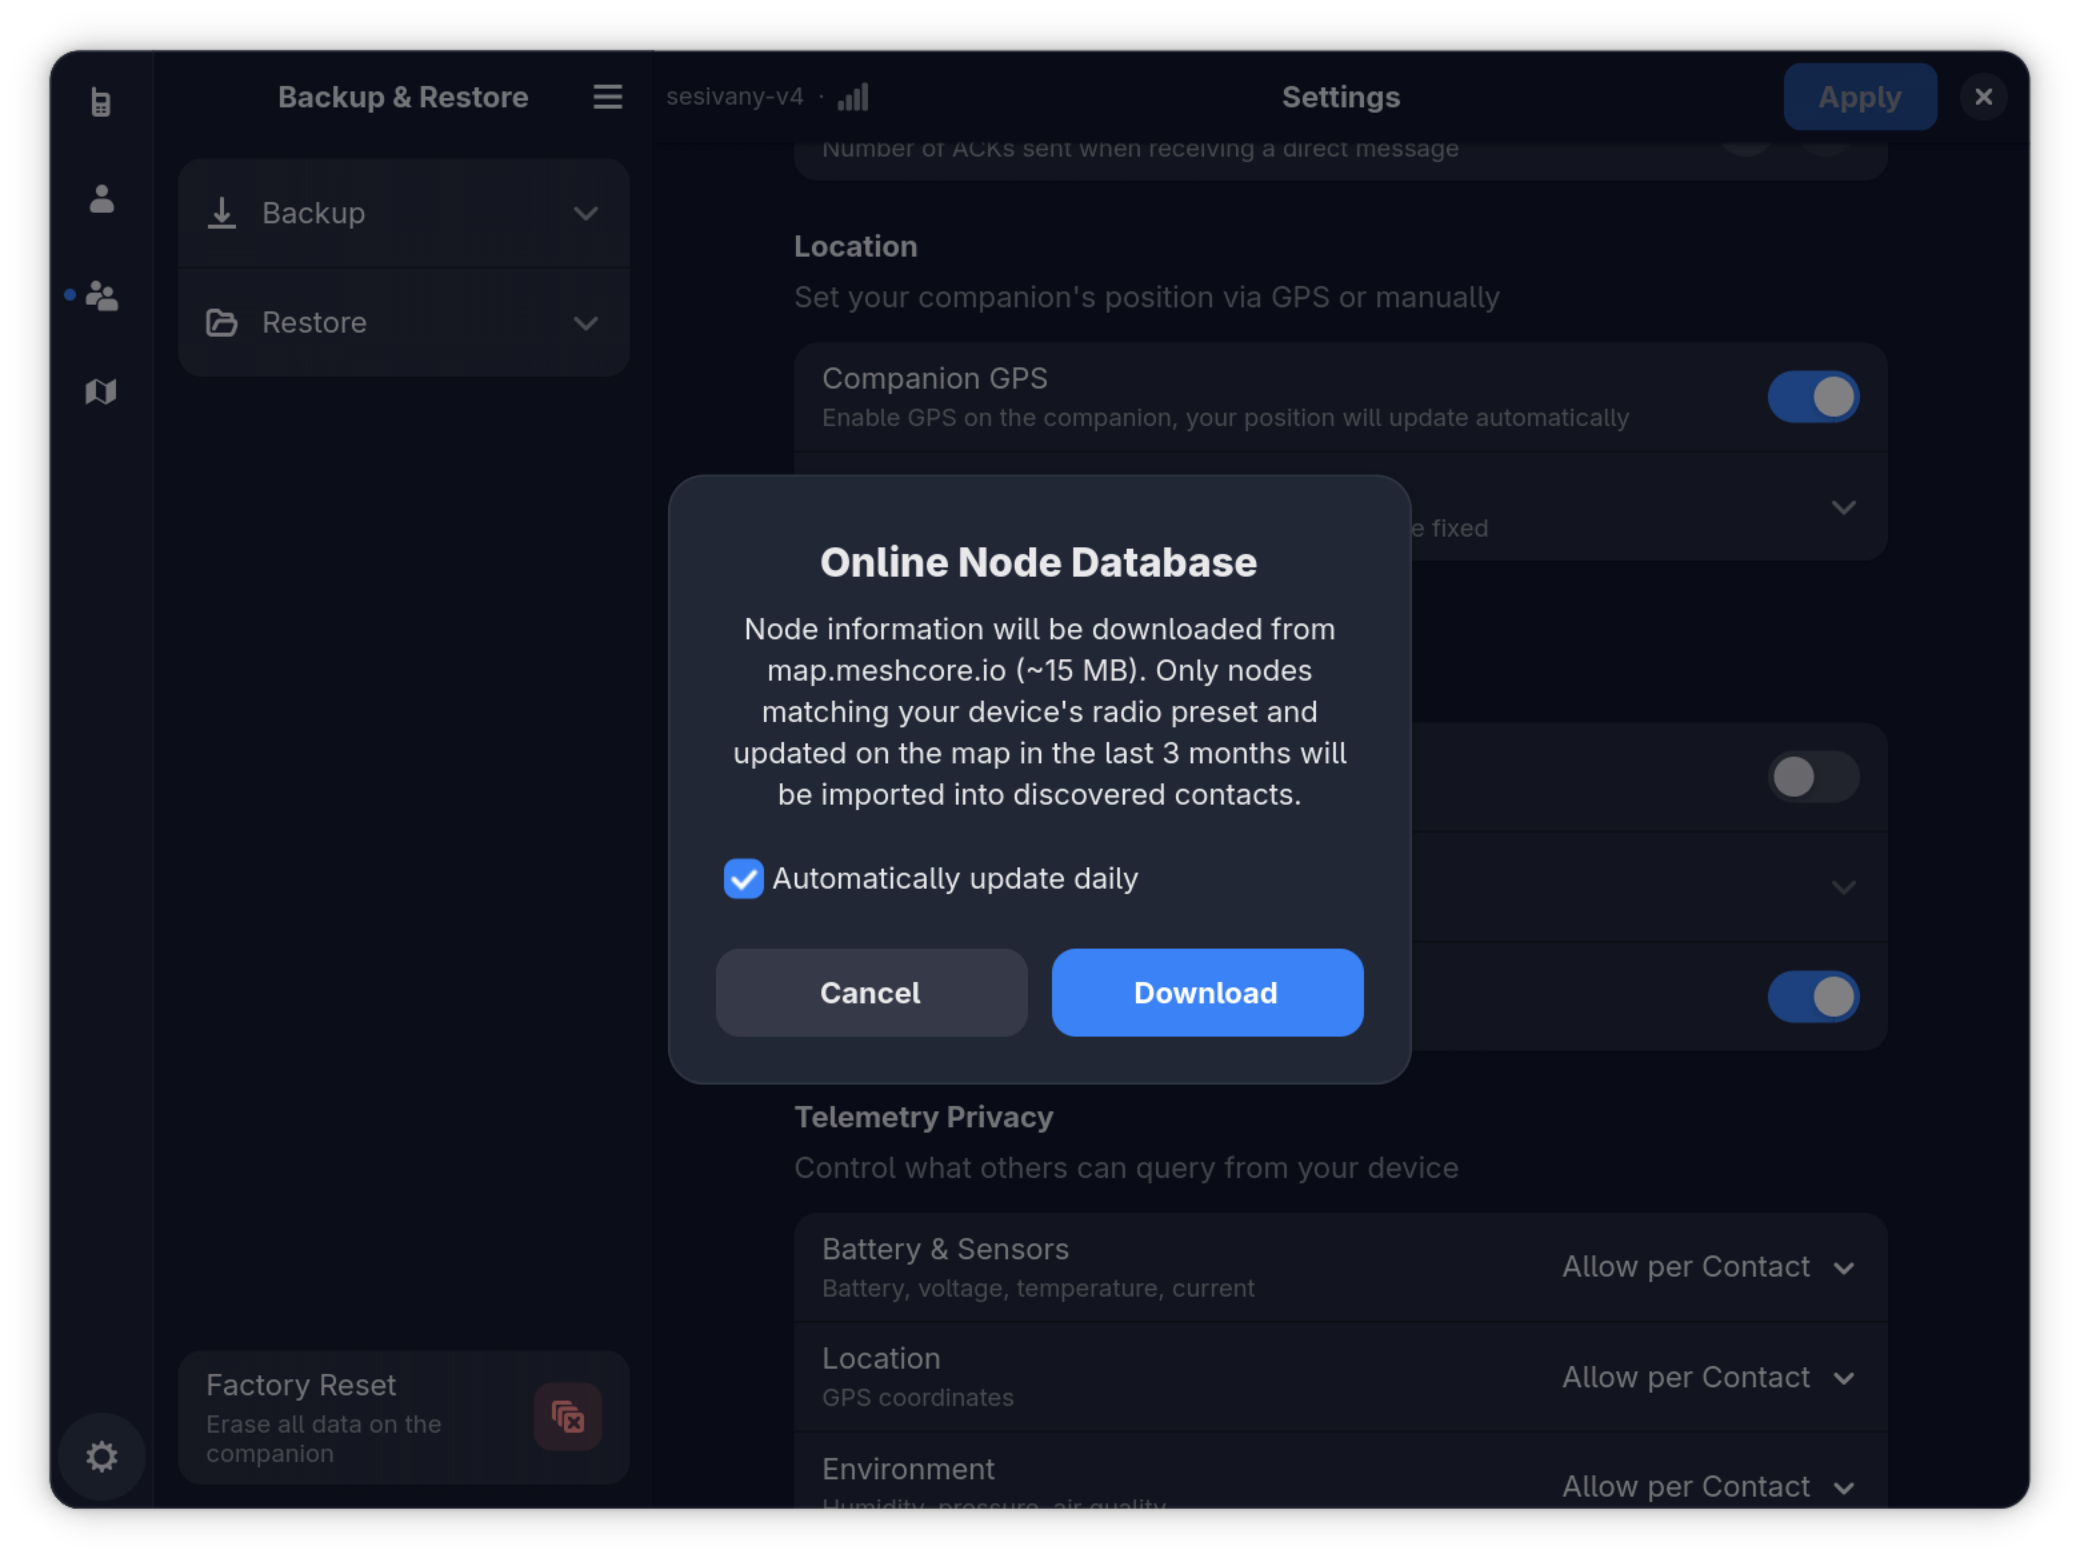The image size is (2080, 1558).
Task: Open the device icon in sidebar
Action: click(x=101, y=101)
